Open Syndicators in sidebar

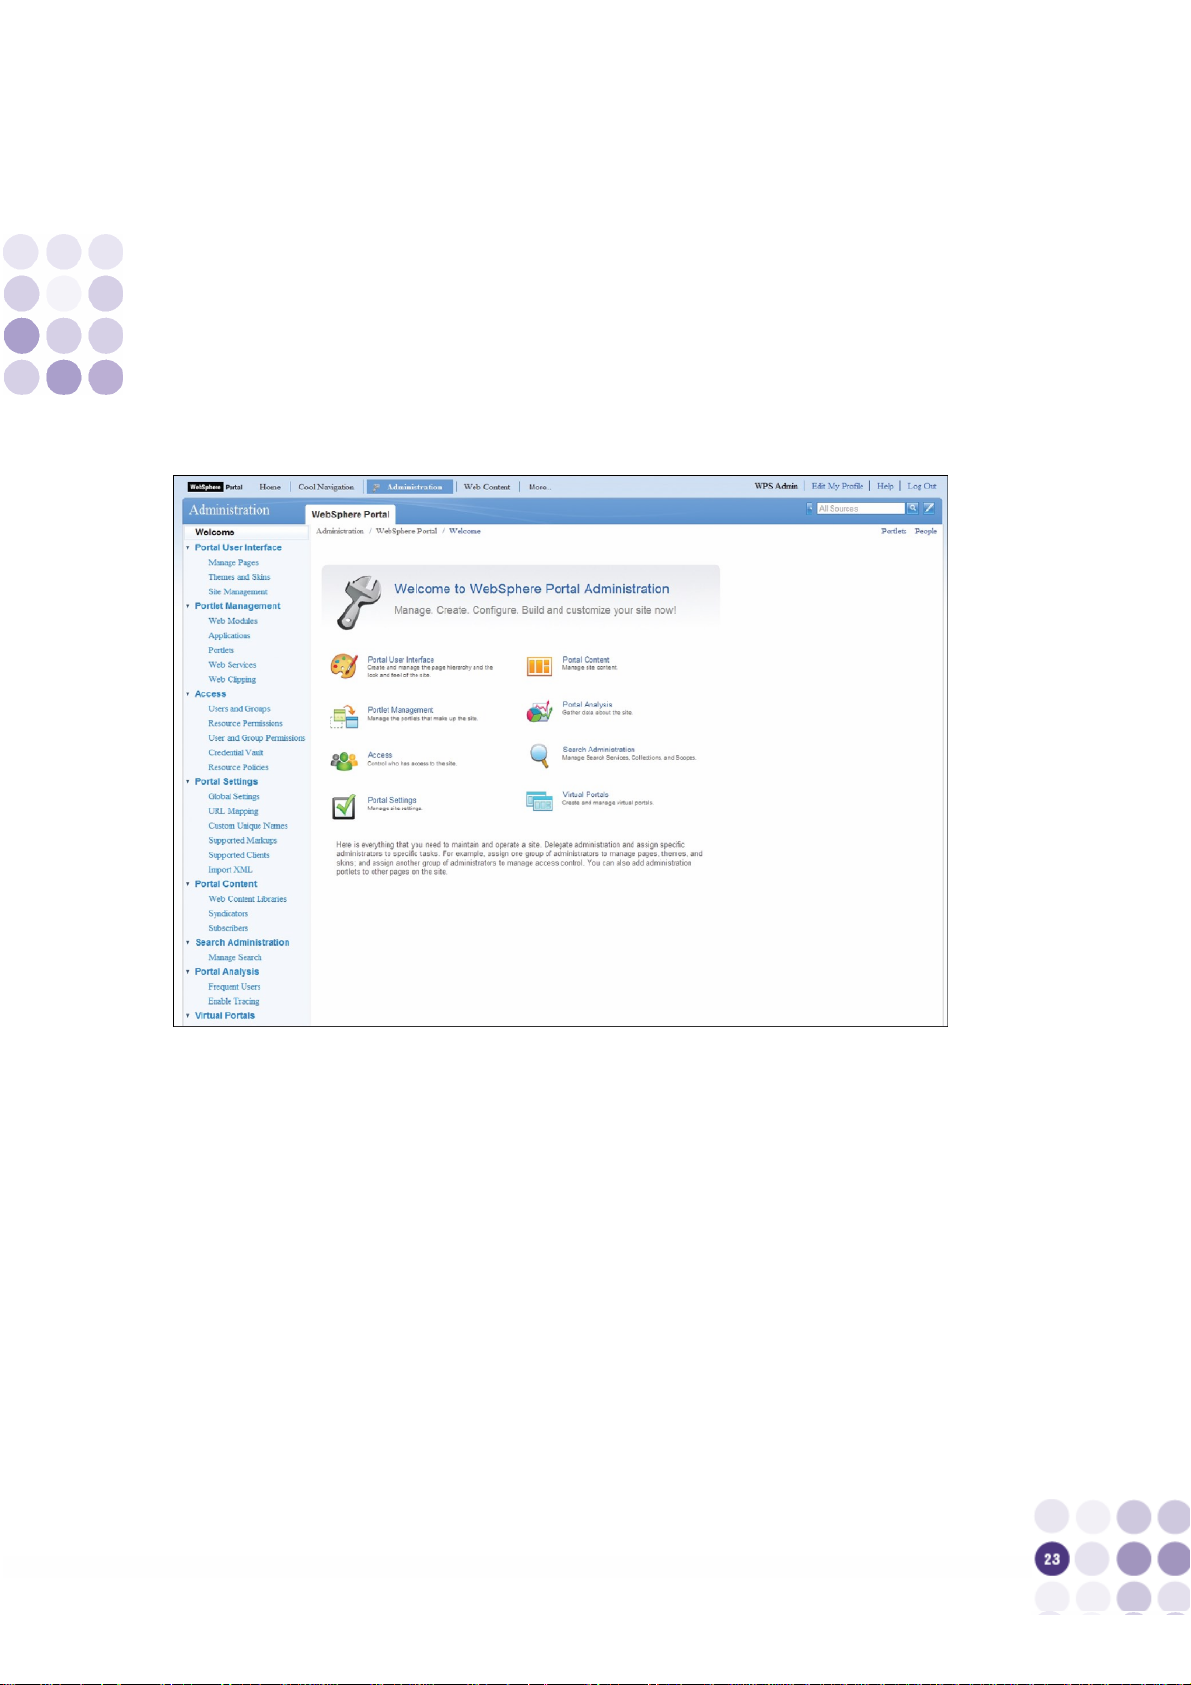click(228, 914)
